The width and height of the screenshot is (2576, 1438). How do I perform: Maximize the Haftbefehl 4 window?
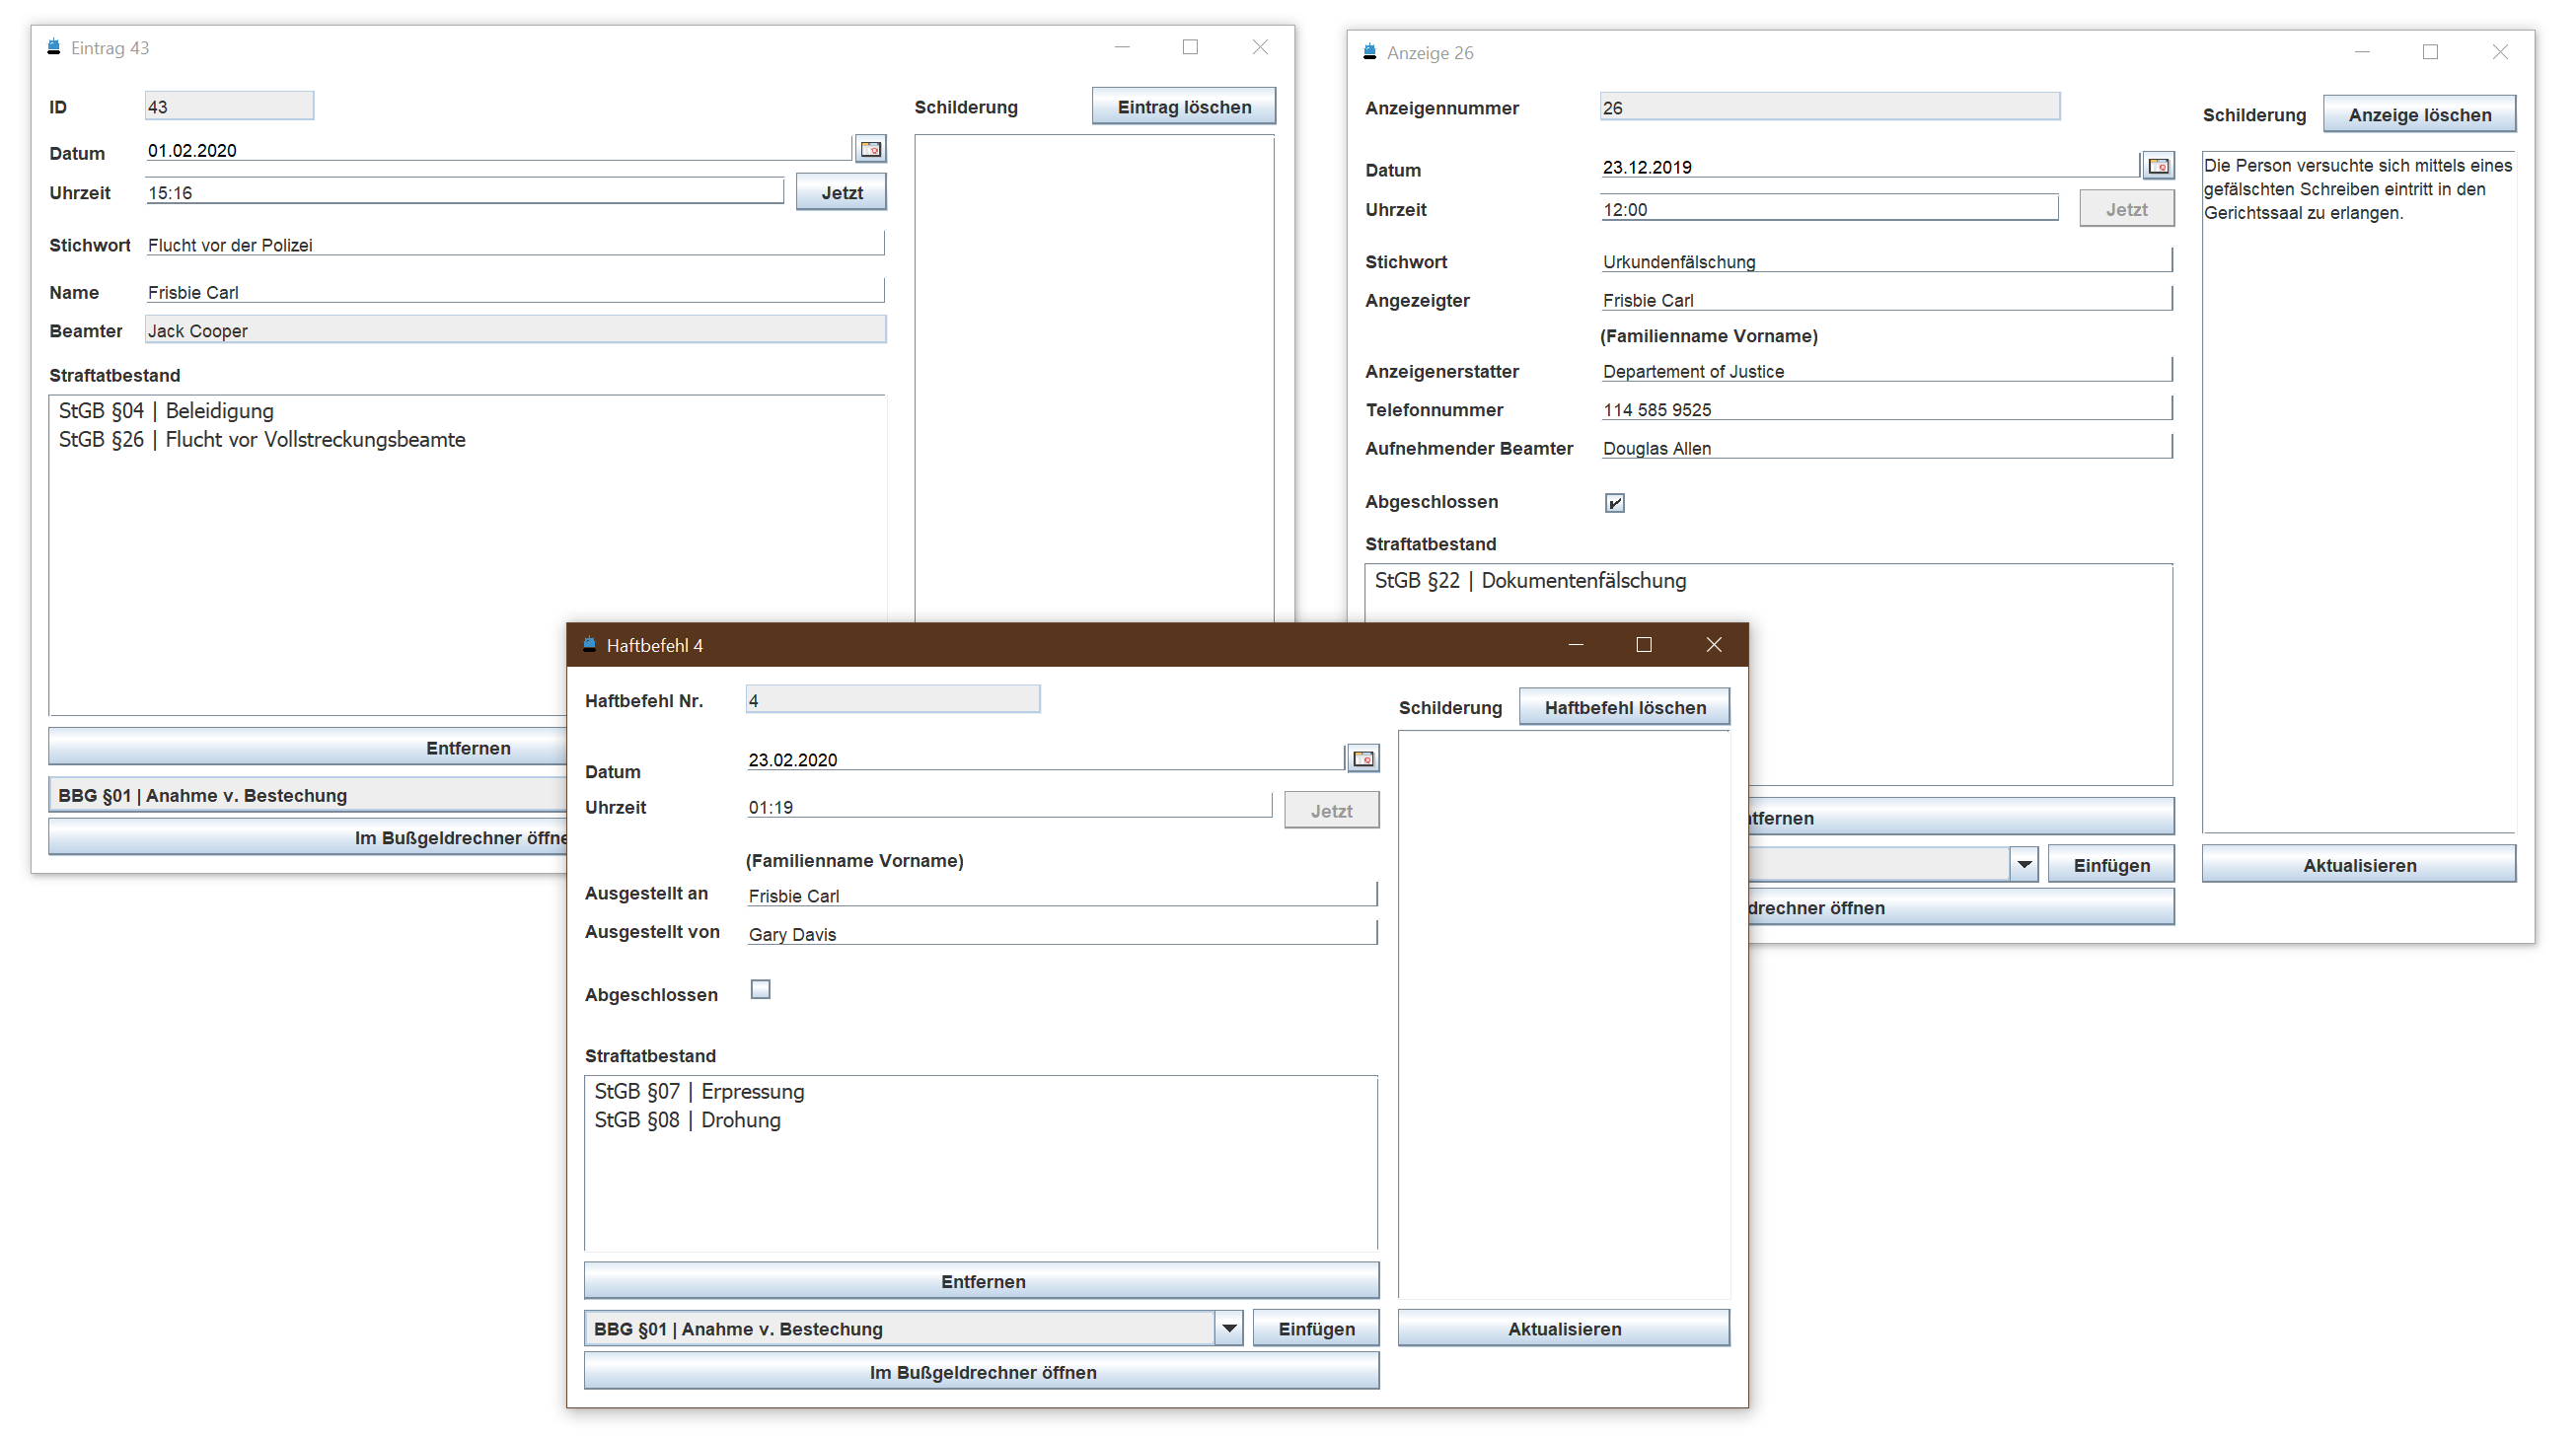tap(1643, 645)
